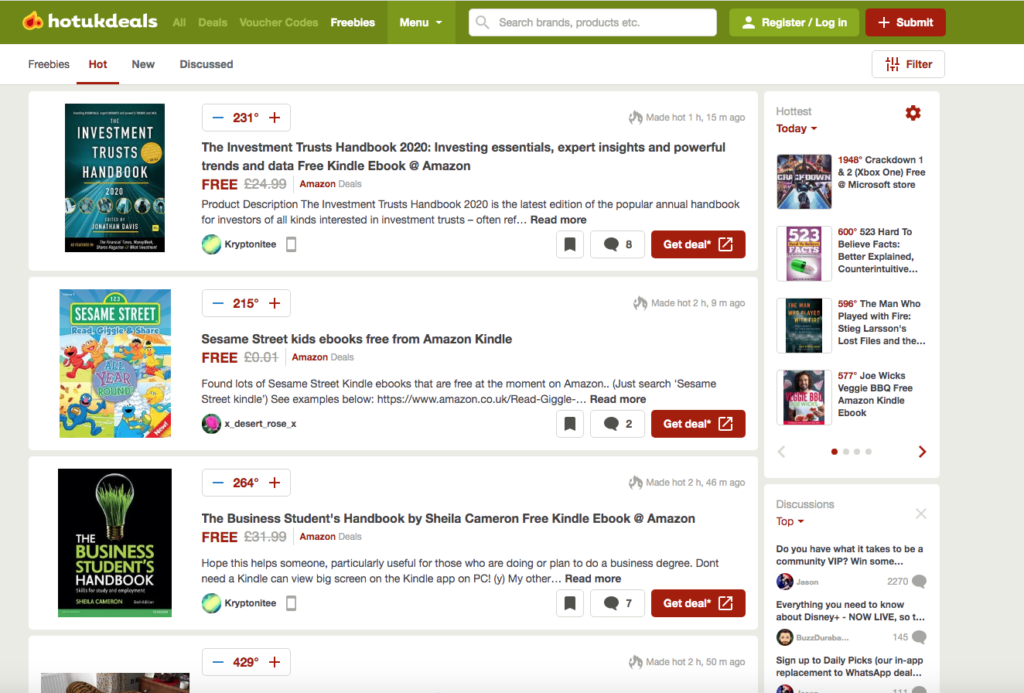The height and width of the screenshot is (693, 1024).
Task: Click the Submit button
Action: point(905,22)
